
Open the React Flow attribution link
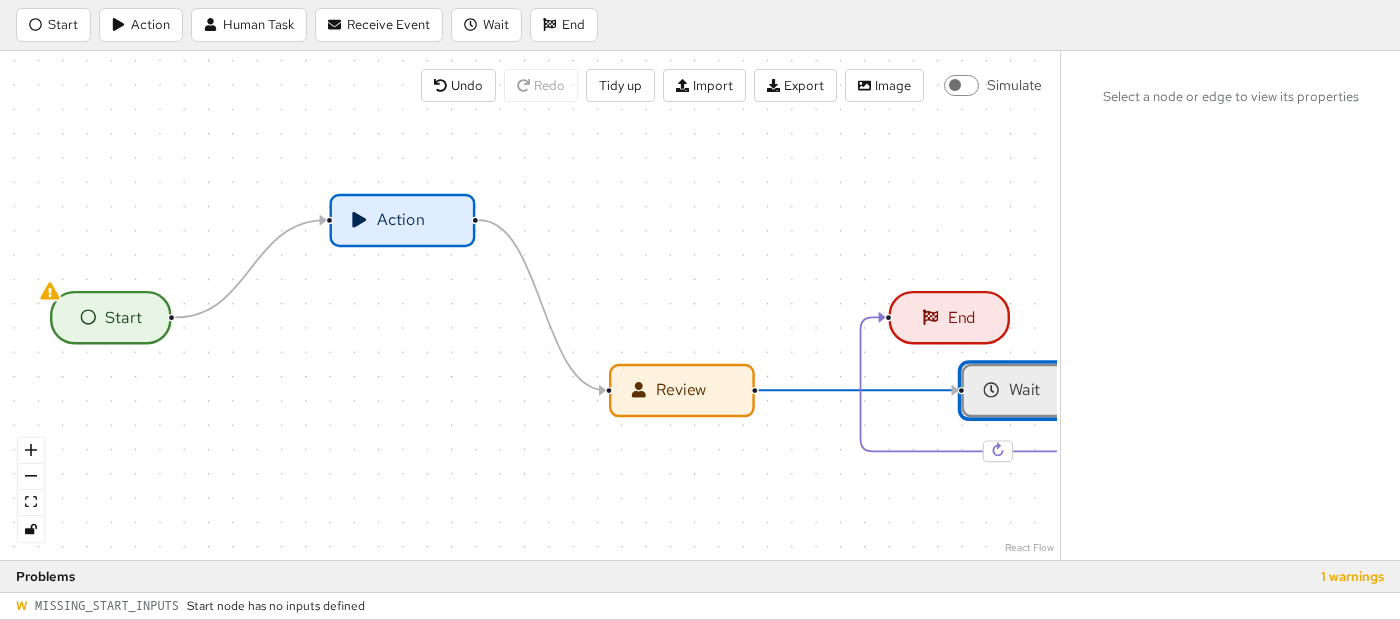click(x=1029, y=548)
